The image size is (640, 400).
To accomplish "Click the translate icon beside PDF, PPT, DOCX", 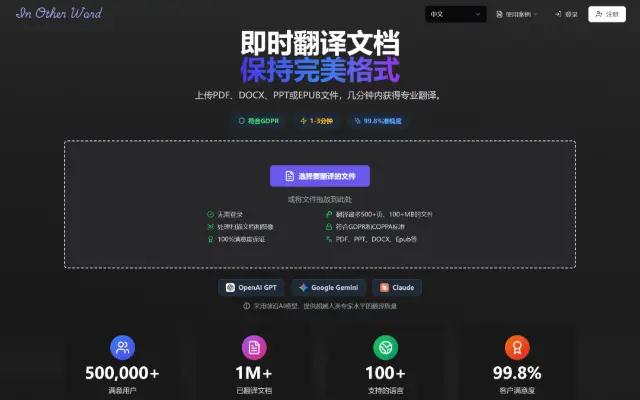I will point(329,239).
